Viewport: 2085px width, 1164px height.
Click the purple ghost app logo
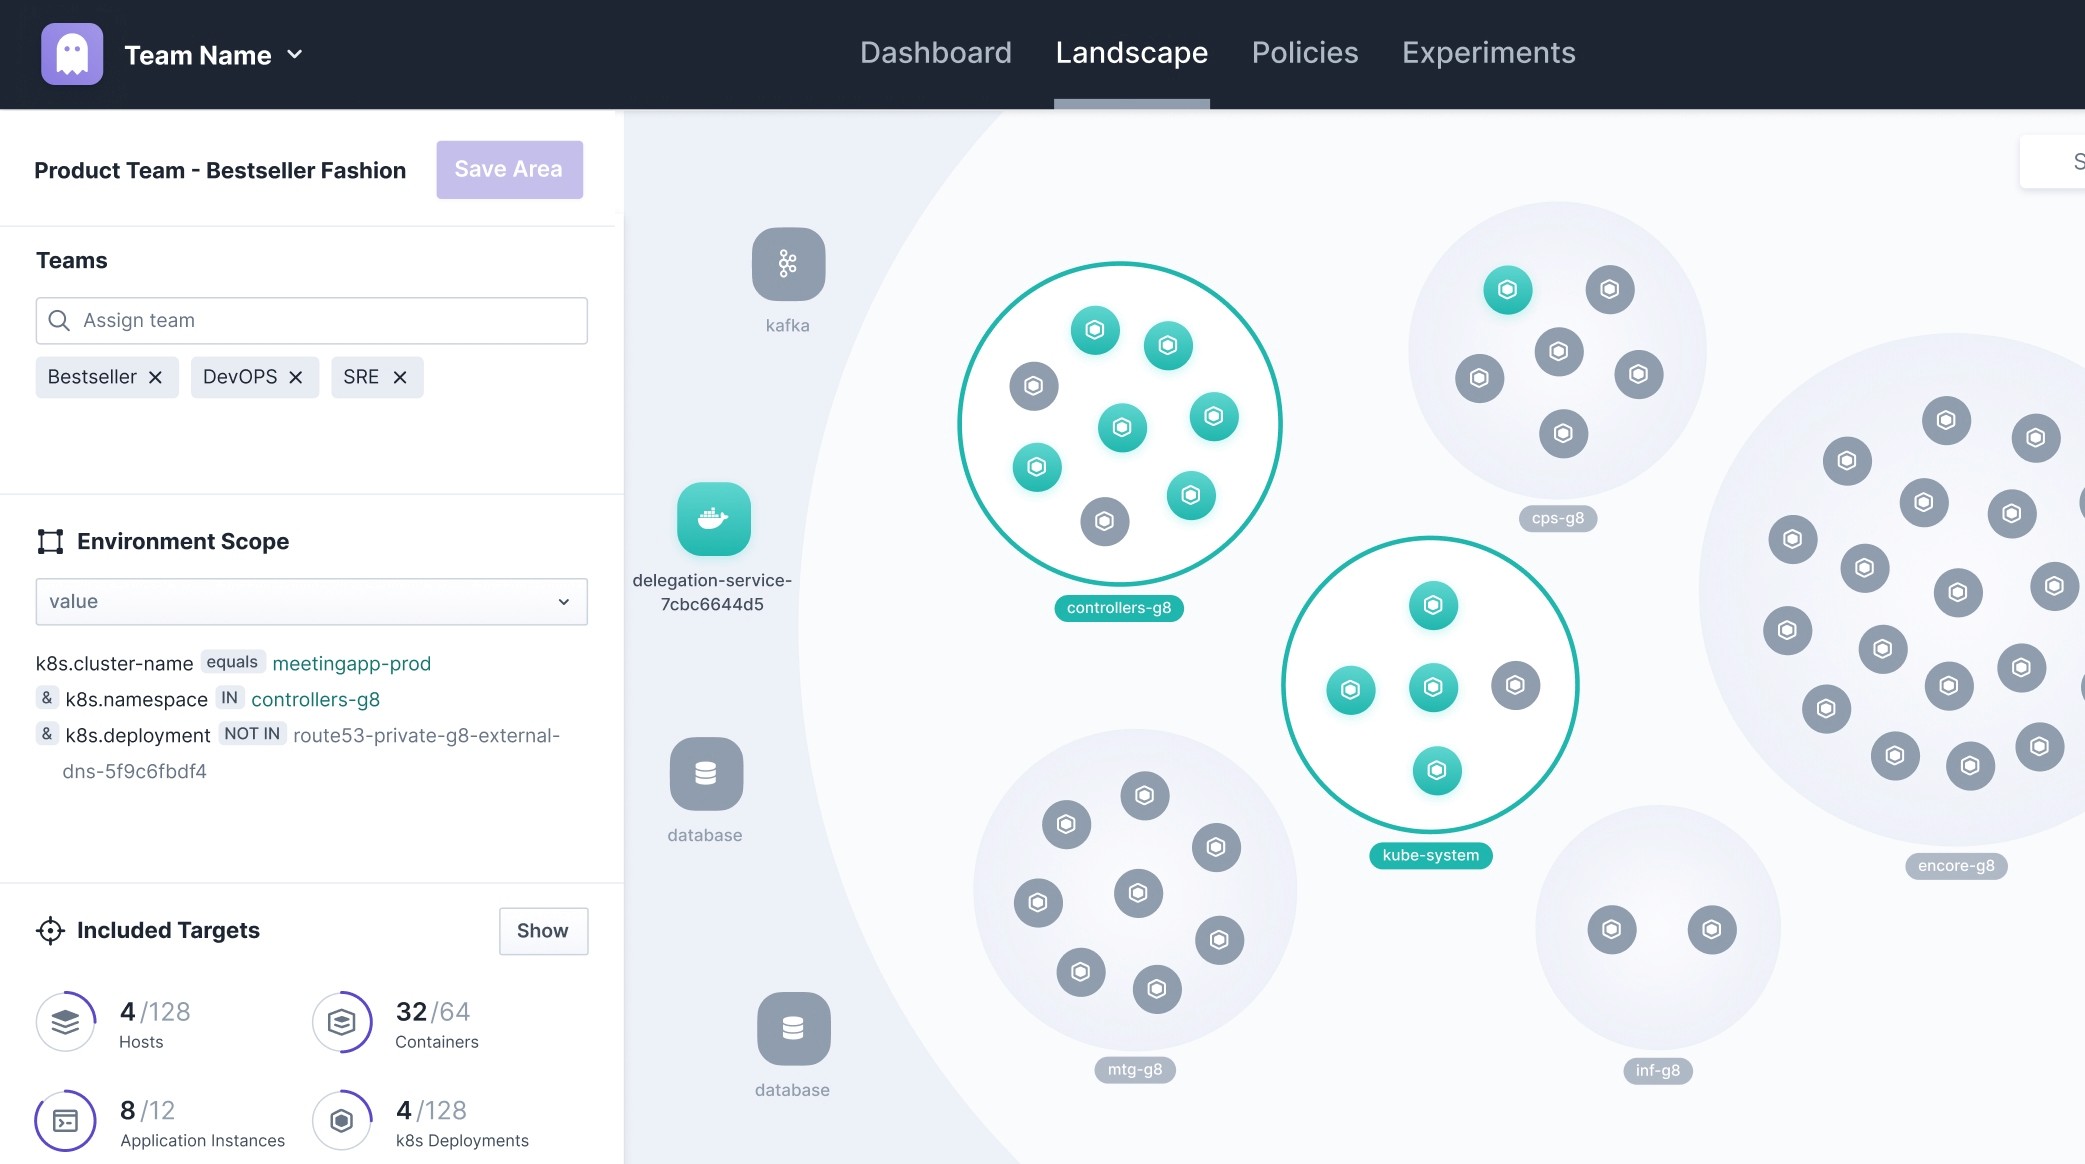tap(72, 54)
